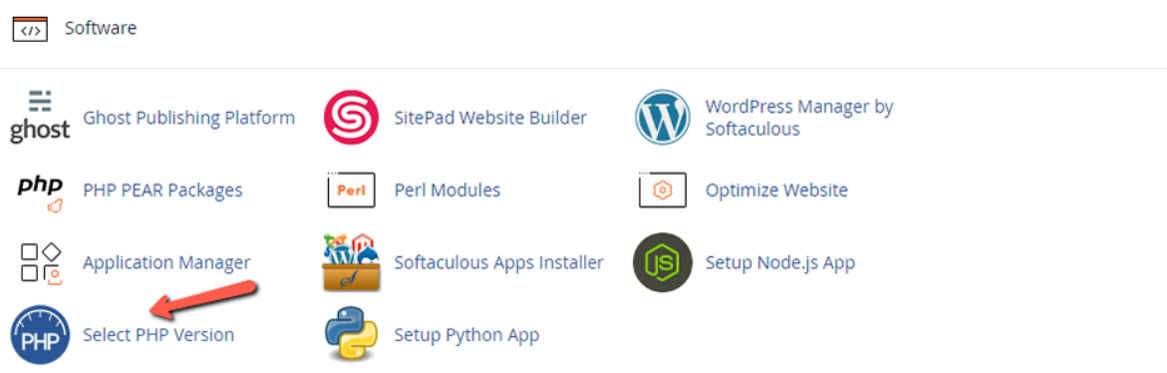Click the Perl Modules icon
This screenshot has height=373, width=1167.
tap(351, 190)
